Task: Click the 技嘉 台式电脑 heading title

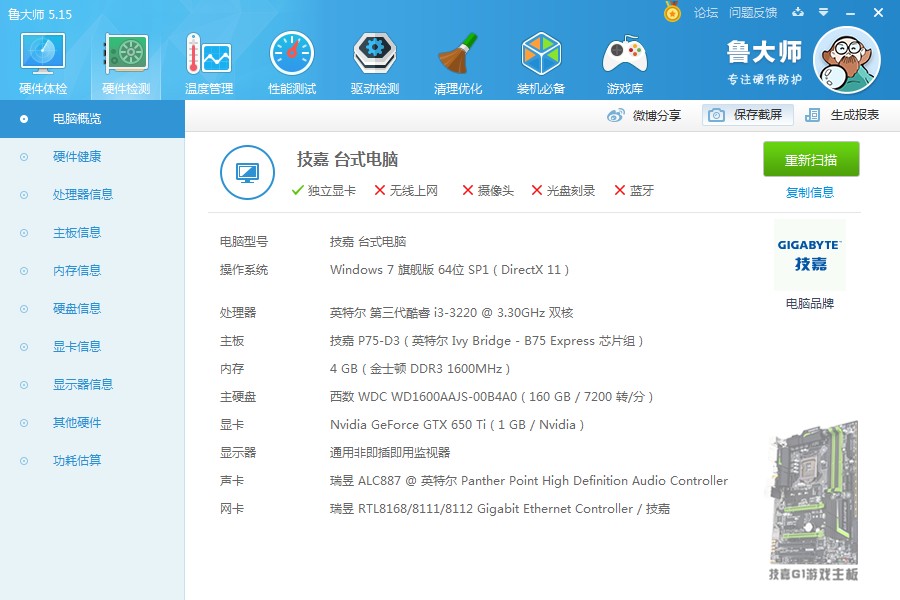Action: coord(347,160)
